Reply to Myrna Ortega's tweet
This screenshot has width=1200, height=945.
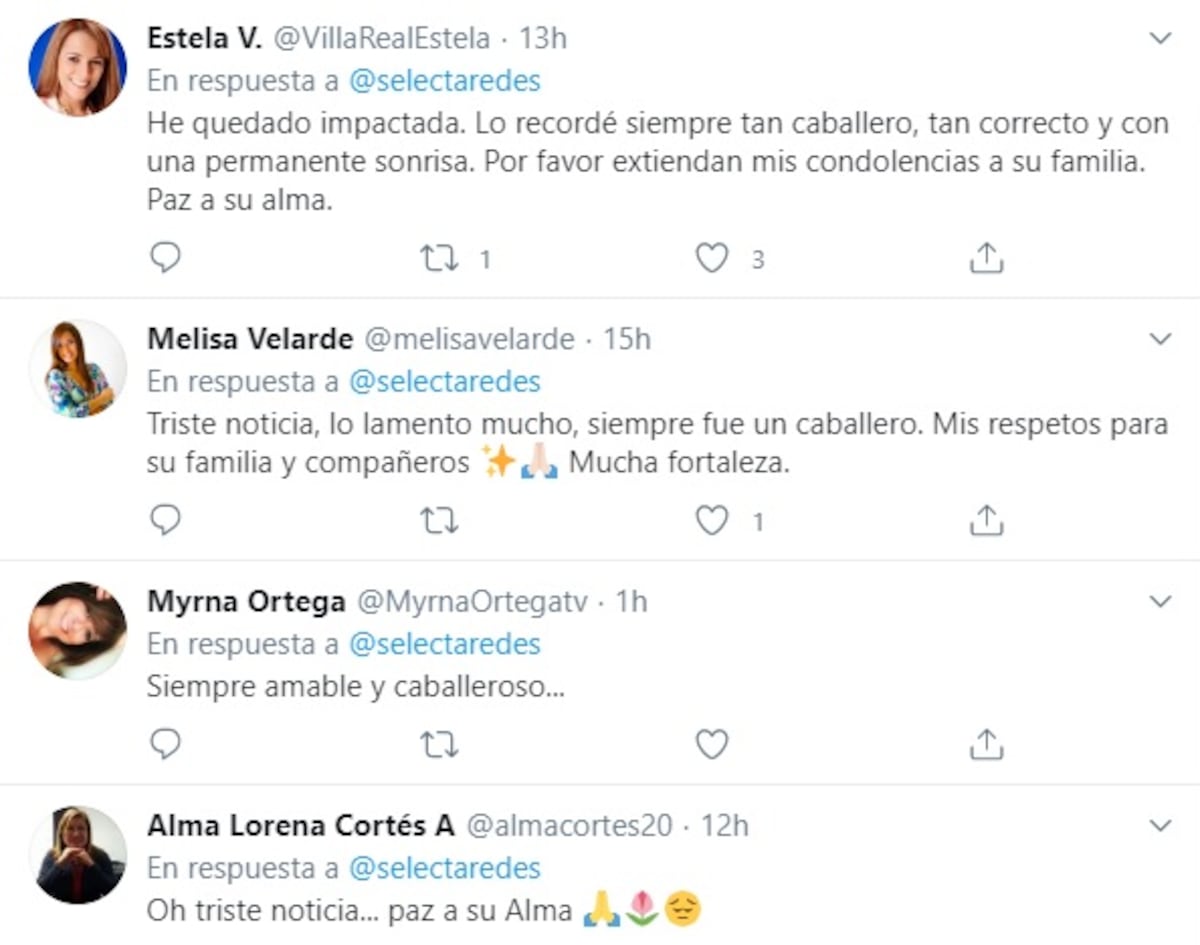point(164,744)
